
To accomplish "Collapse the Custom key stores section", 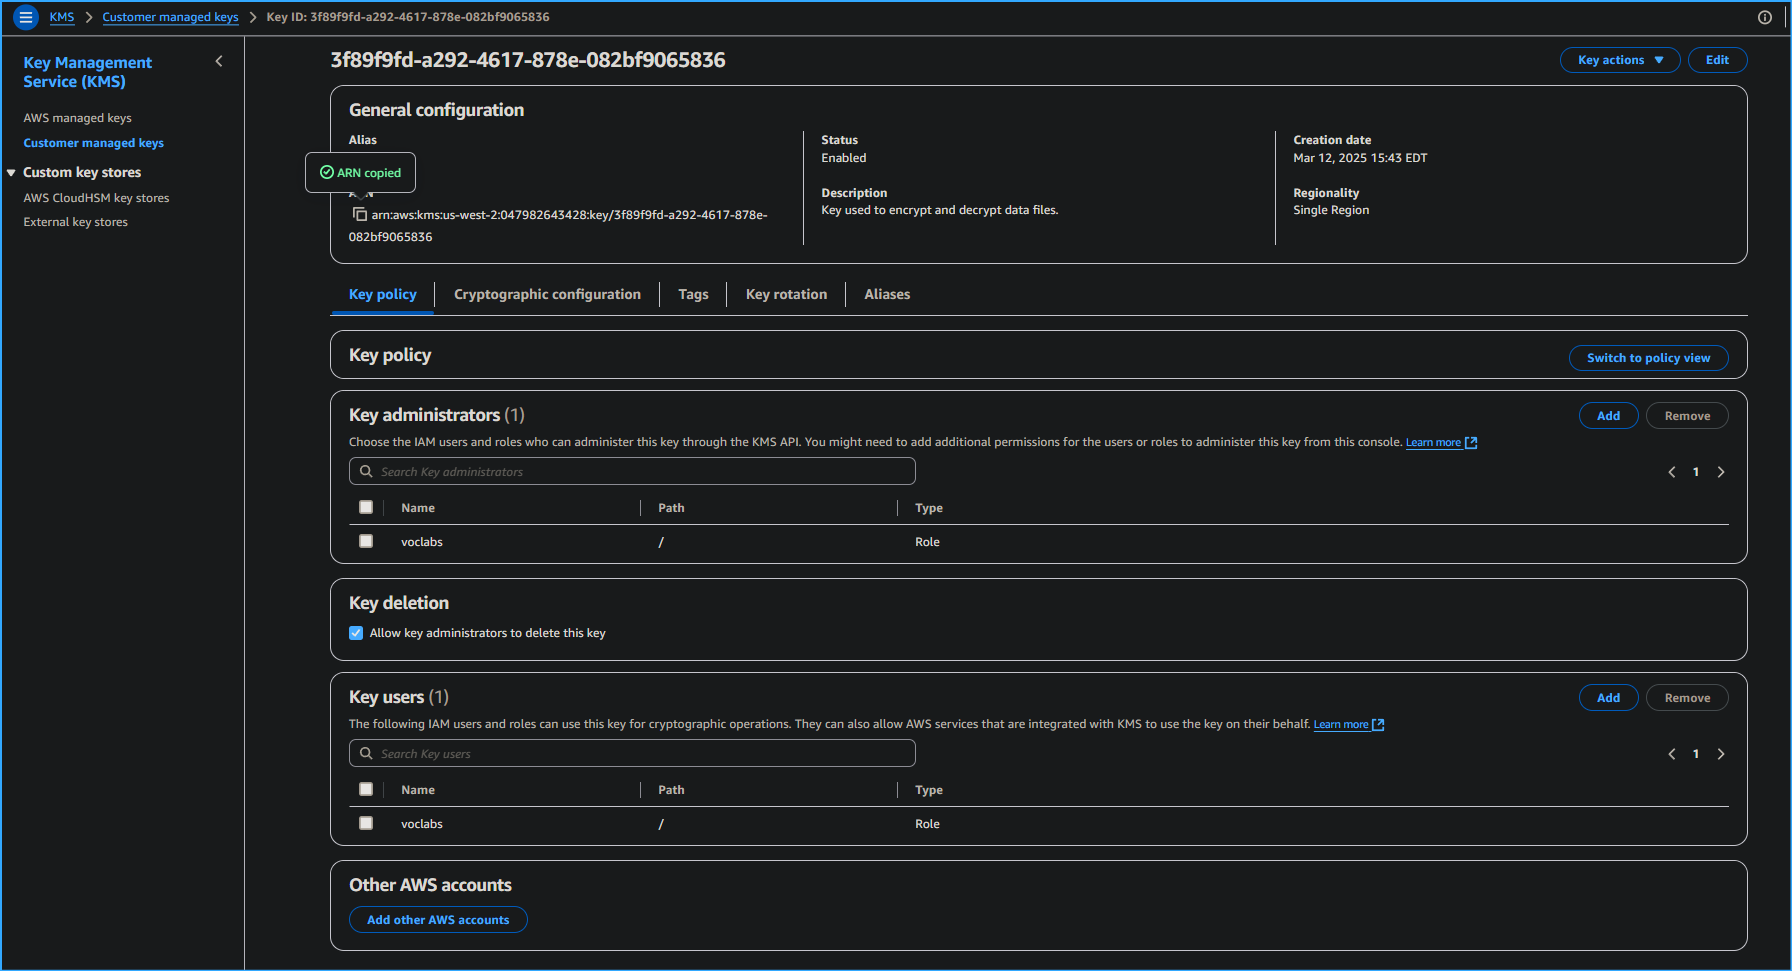I will click(x=11, y=173).
